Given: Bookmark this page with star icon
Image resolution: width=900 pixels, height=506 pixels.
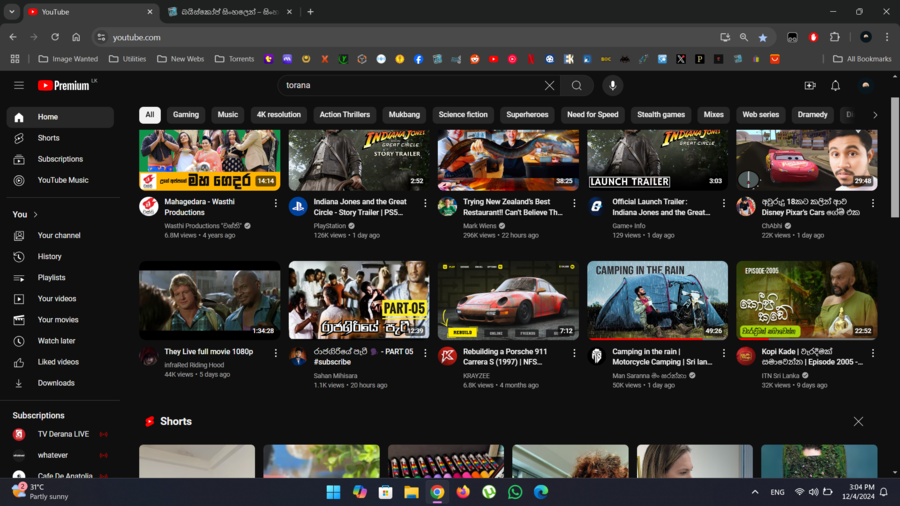Looking at the screenshot, I should pyautogui.click(x=763, y=37).
